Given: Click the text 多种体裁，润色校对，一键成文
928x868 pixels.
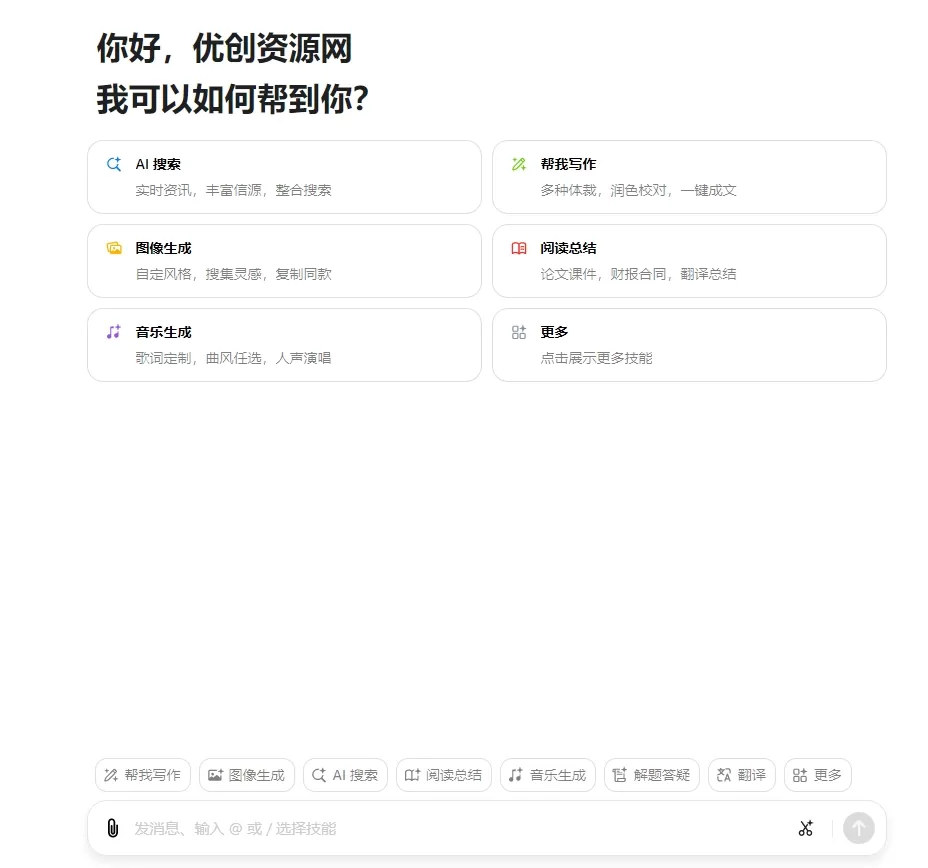Looking at the screenshot, I should pos(638,190).
